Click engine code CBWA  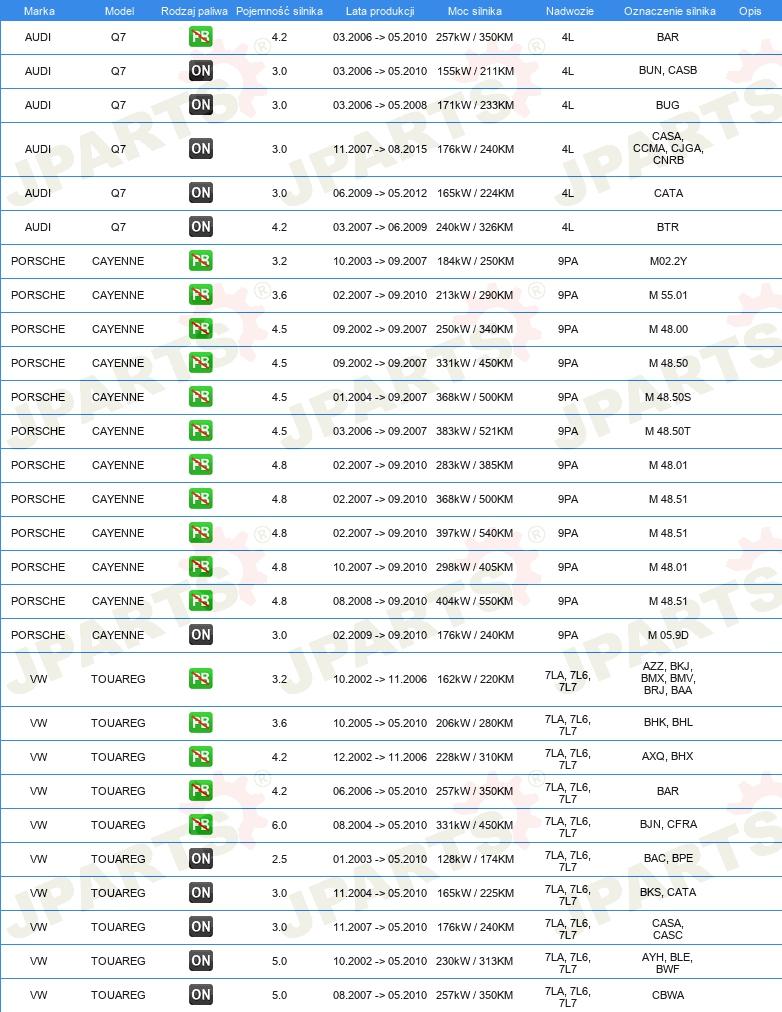pyautogui.click(x=668, y=995)
